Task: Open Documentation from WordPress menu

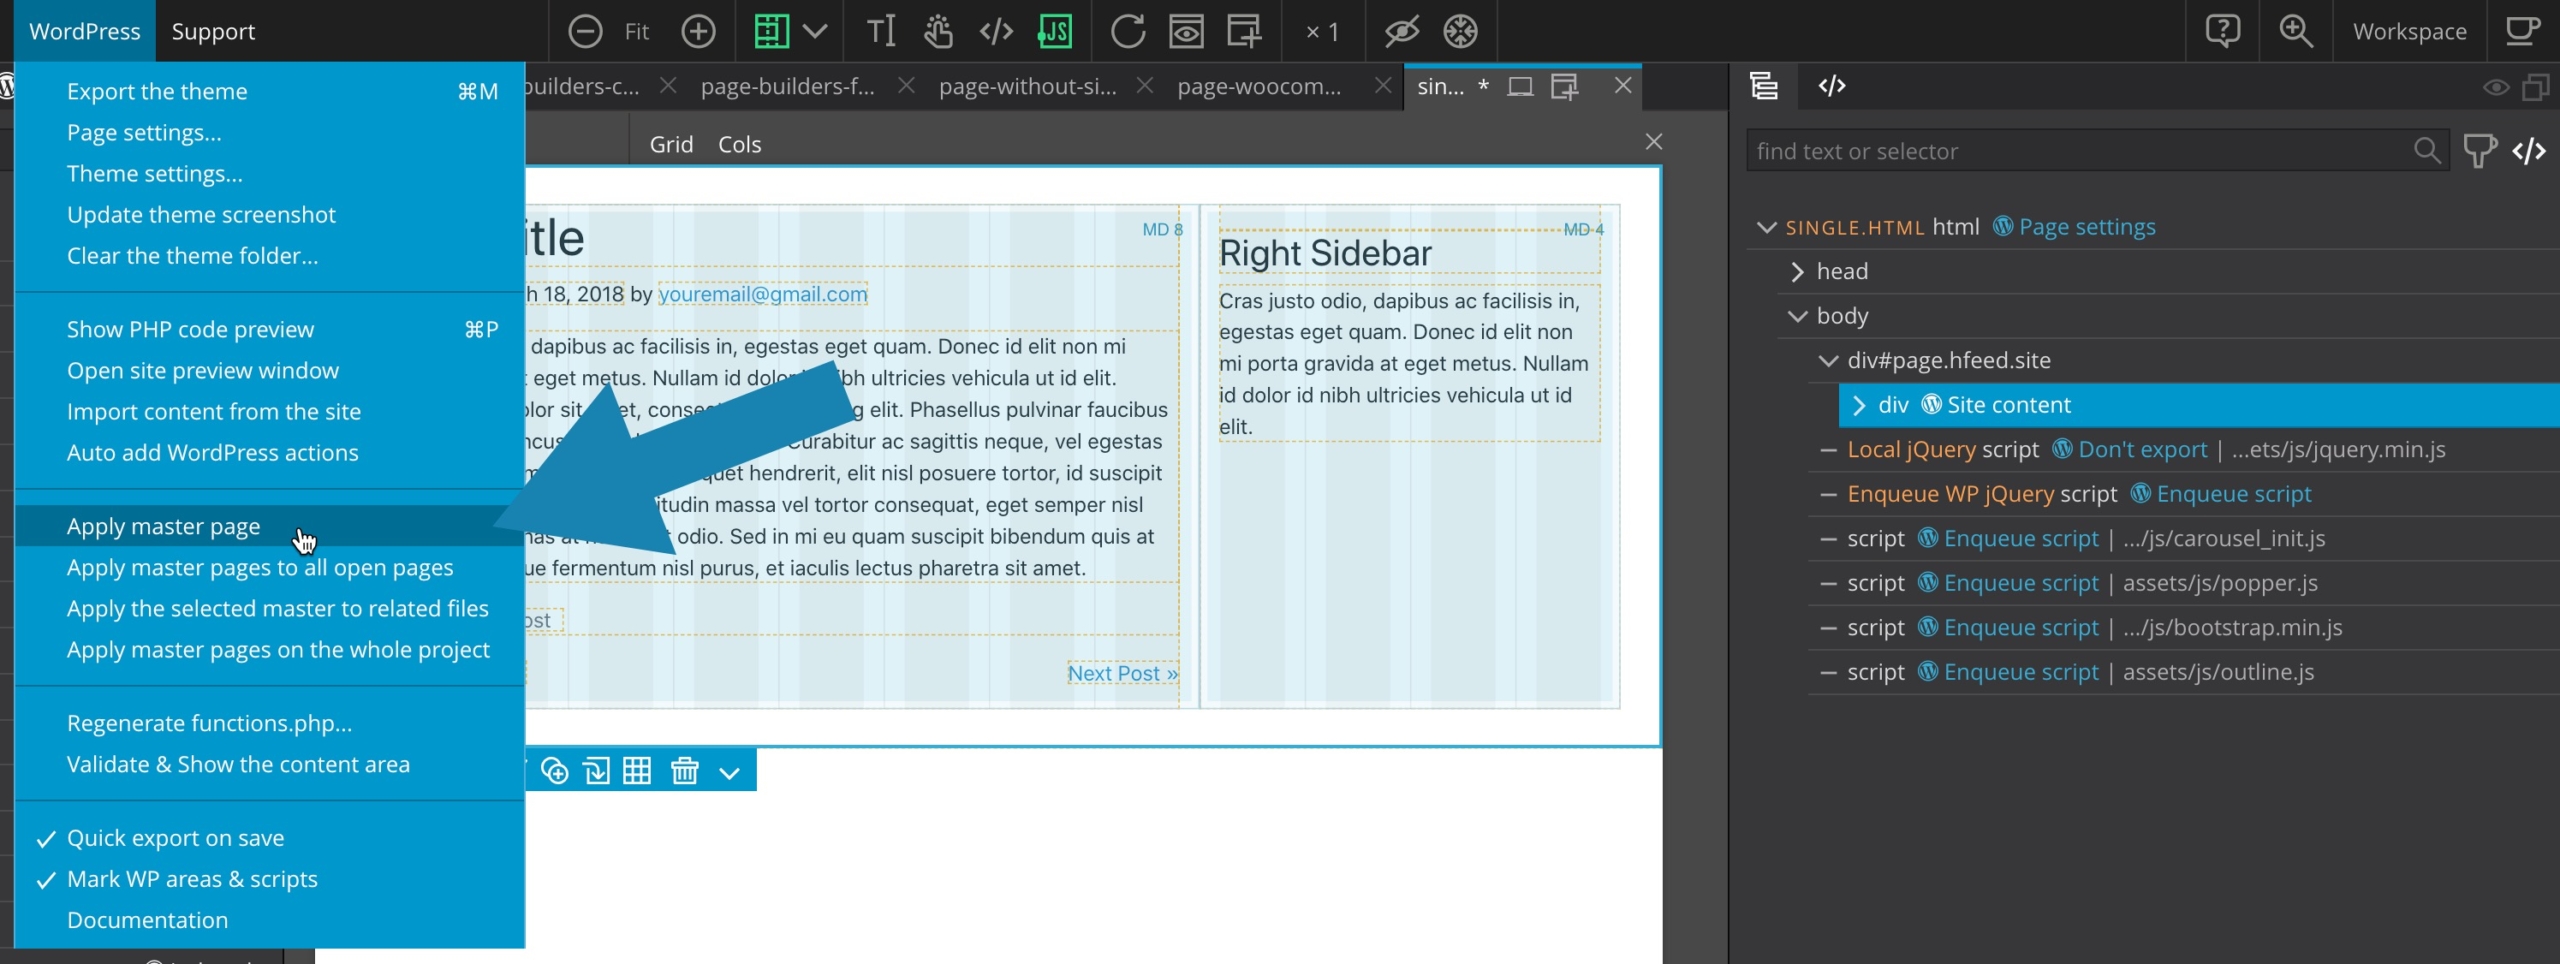Action: coord(147,920)
